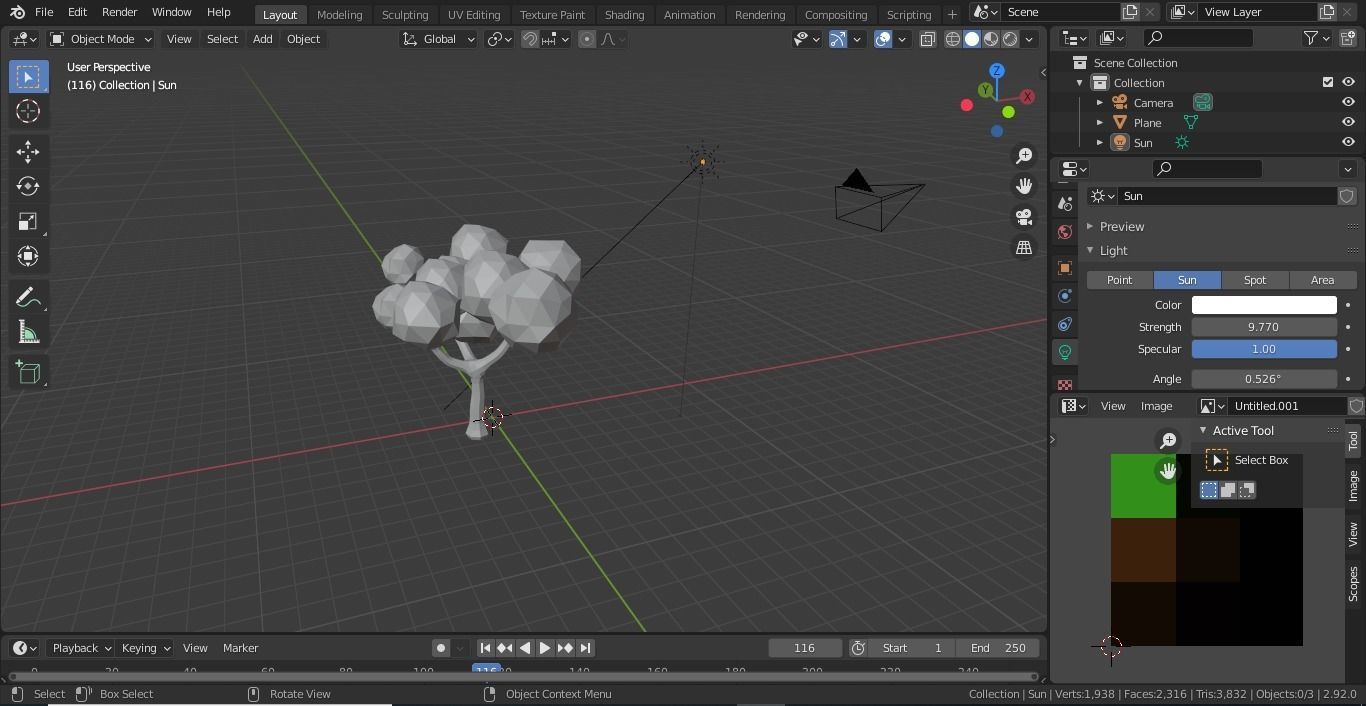Open the Object Mode dropdown
Image resolution: width=1366 pixels, height=706 pixels.
pos(100,38)
